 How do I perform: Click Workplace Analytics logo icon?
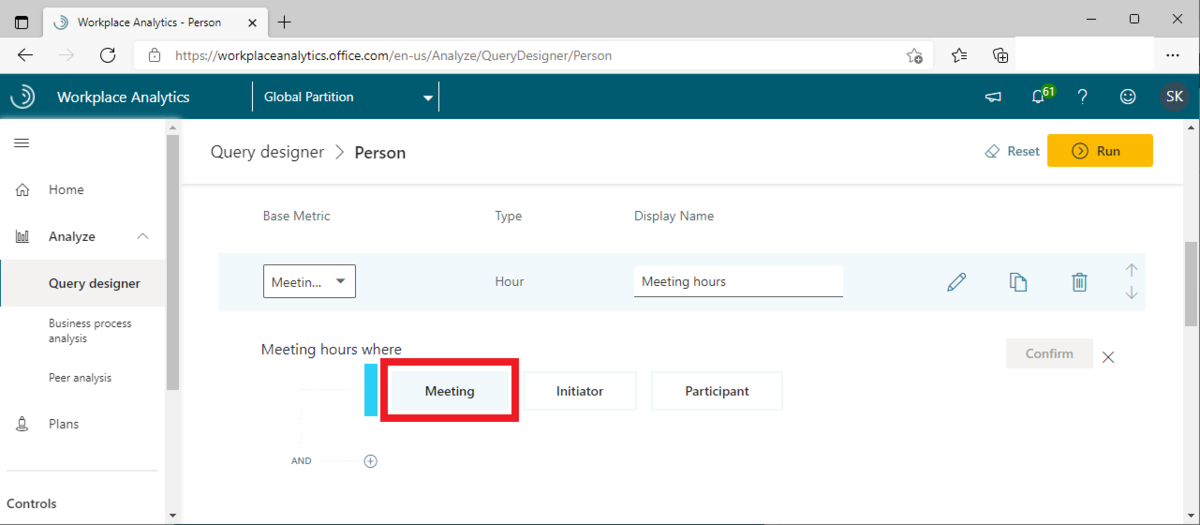pos(22,97)
